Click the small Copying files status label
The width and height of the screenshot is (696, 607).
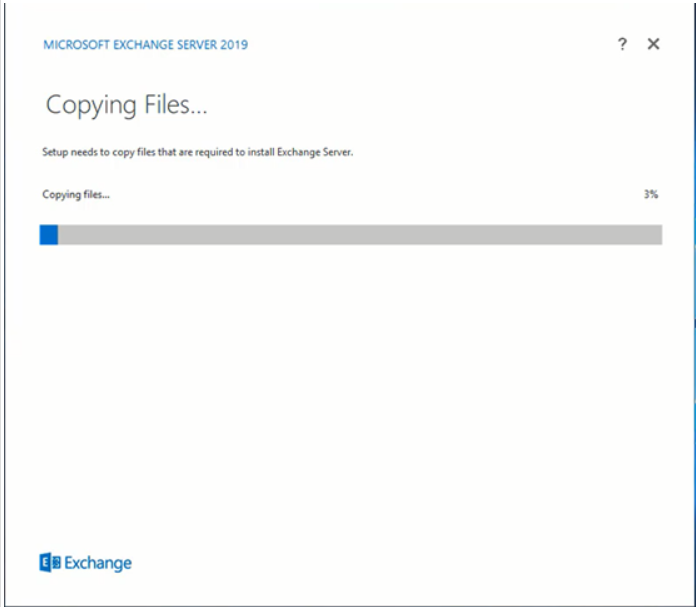(76, 194)
